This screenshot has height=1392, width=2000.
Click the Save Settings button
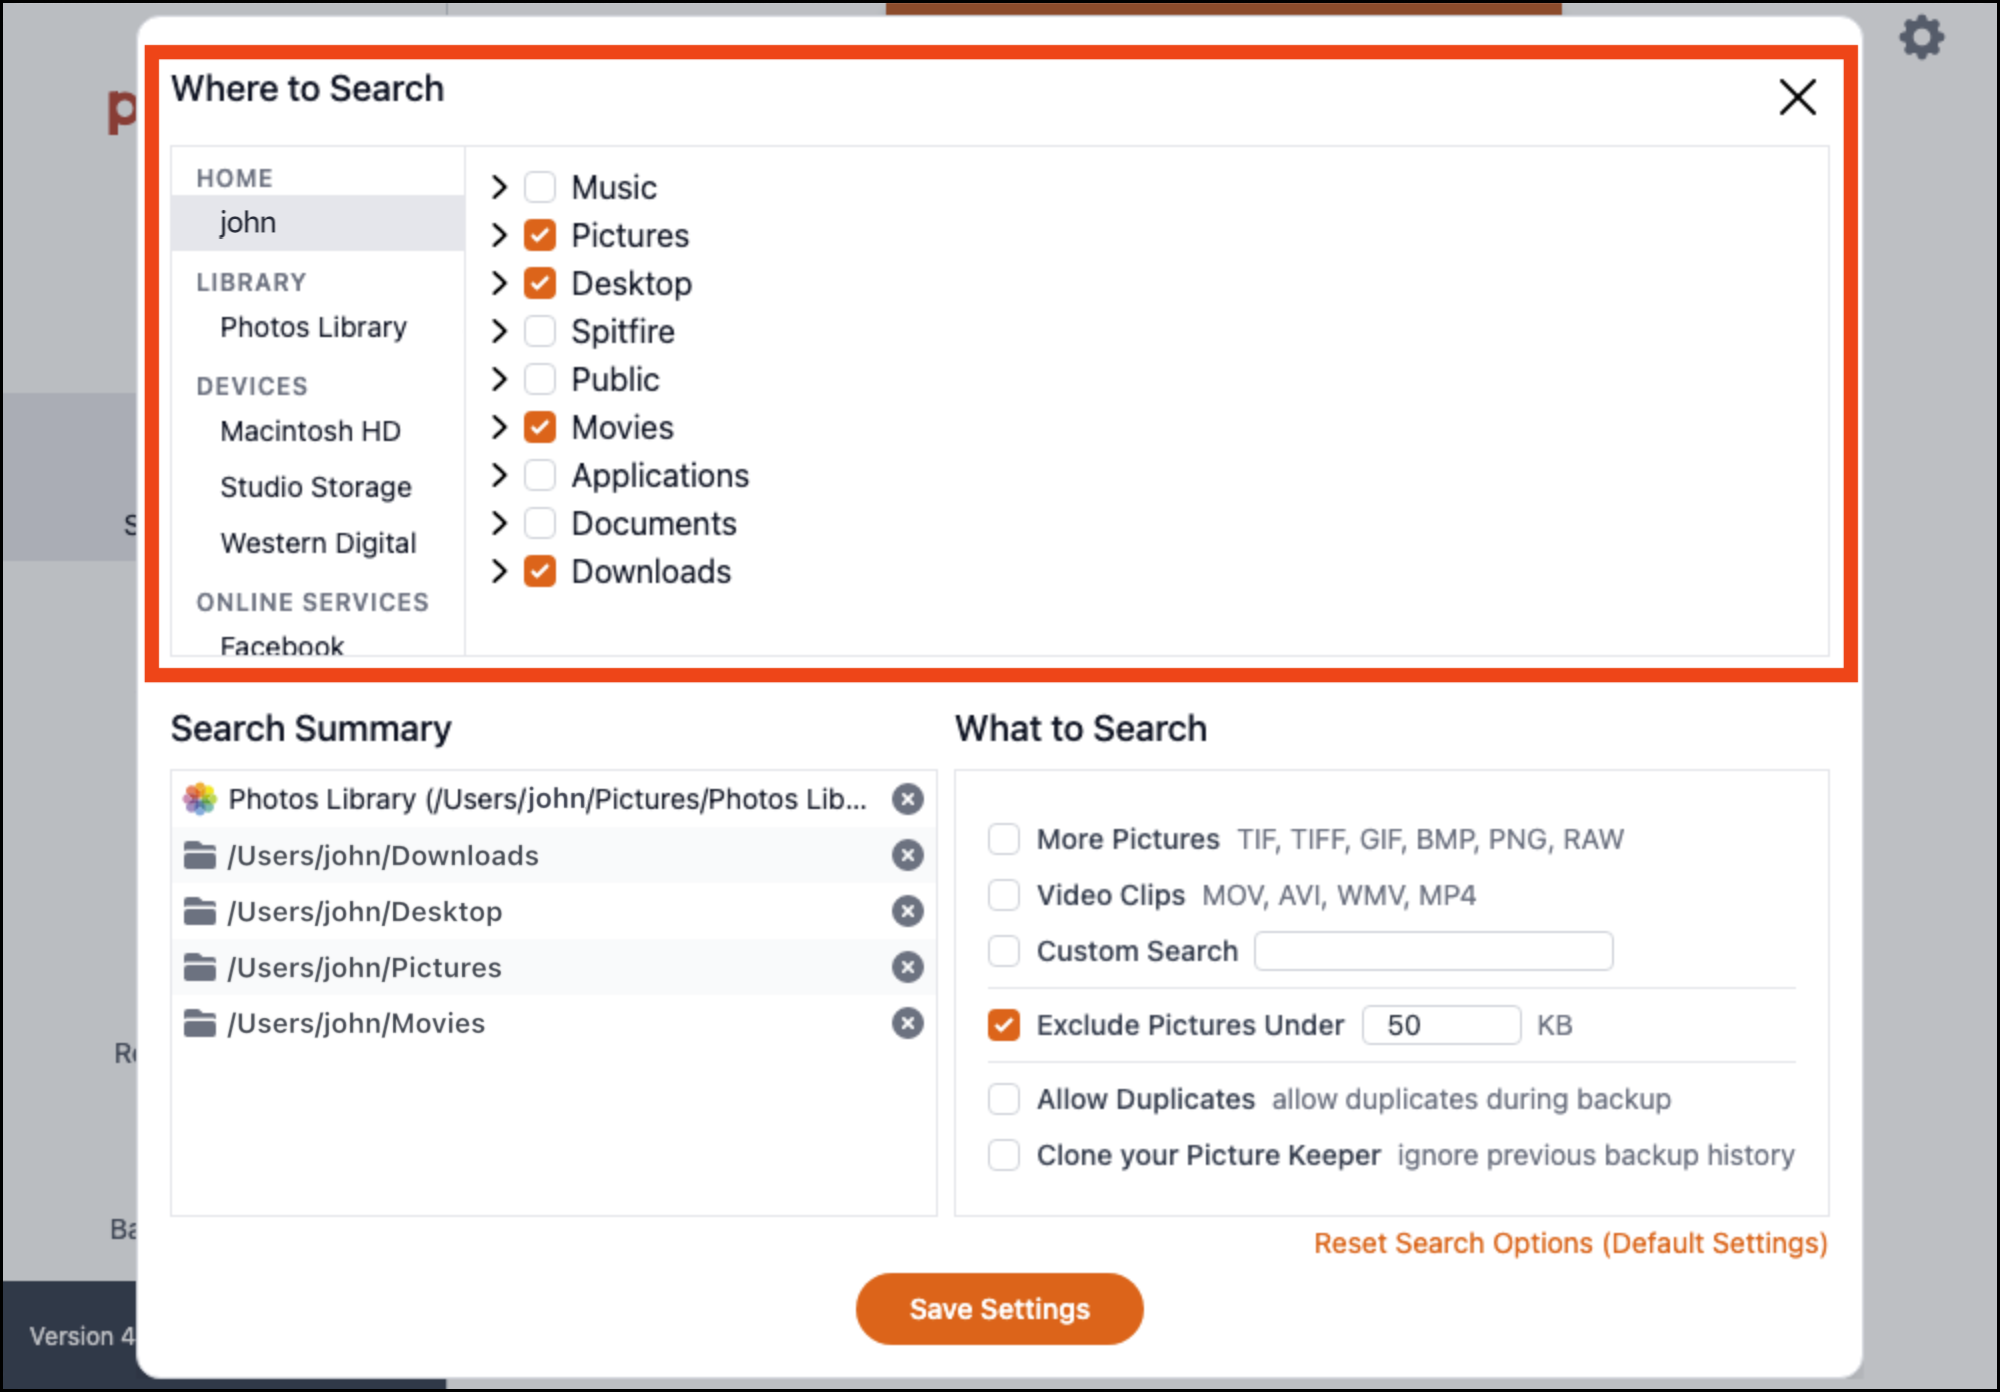click(999, 1308)
